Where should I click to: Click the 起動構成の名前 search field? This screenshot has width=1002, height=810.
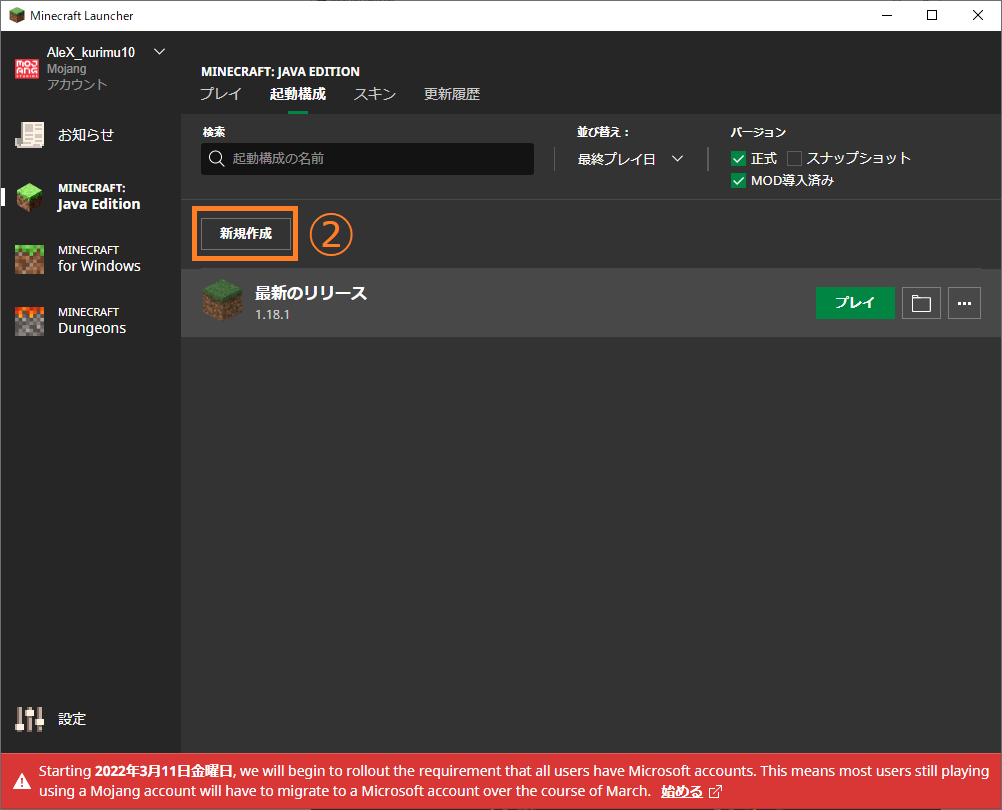tap(367, 158)
